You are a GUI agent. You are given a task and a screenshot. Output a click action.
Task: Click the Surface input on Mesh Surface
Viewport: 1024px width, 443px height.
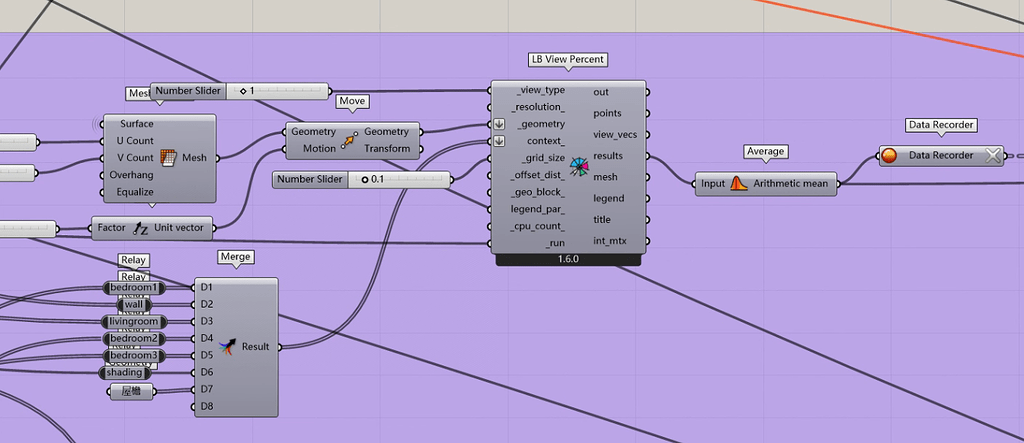136,123
